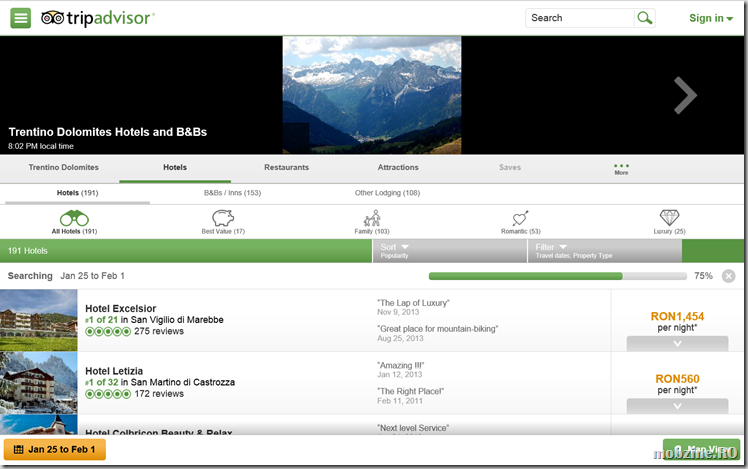Click "Trentino Dolomites Hotels and B&Bs" heading

coord(108,132)
